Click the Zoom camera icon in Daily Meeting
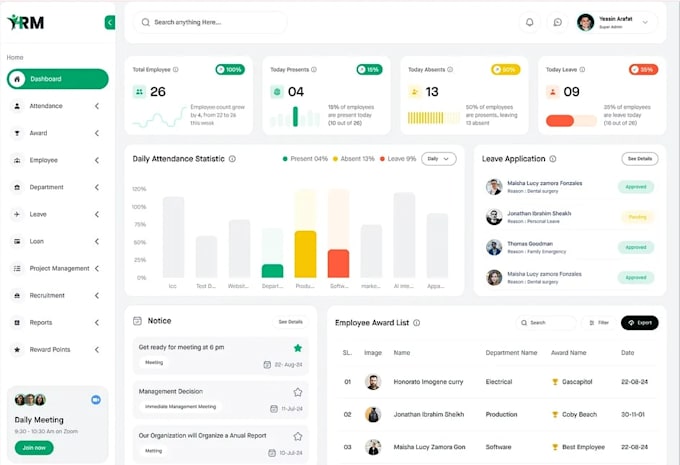Screen dimensions: 680x465 tap(96, 400)
